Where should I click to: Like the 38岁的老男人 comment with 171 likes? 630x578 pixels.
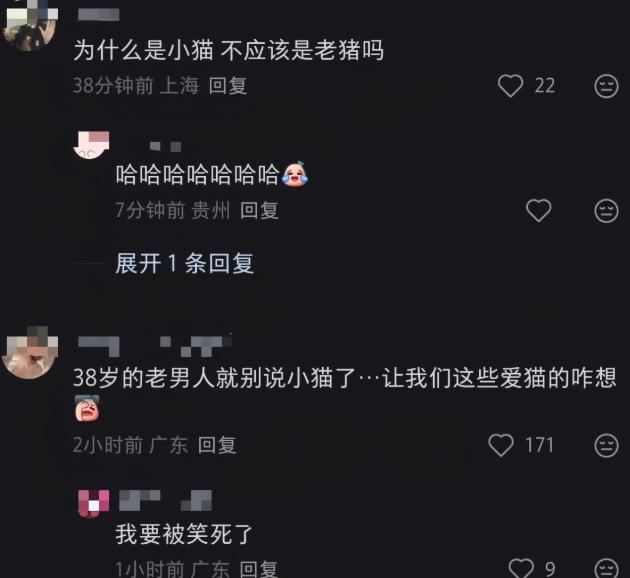(501, 445)
